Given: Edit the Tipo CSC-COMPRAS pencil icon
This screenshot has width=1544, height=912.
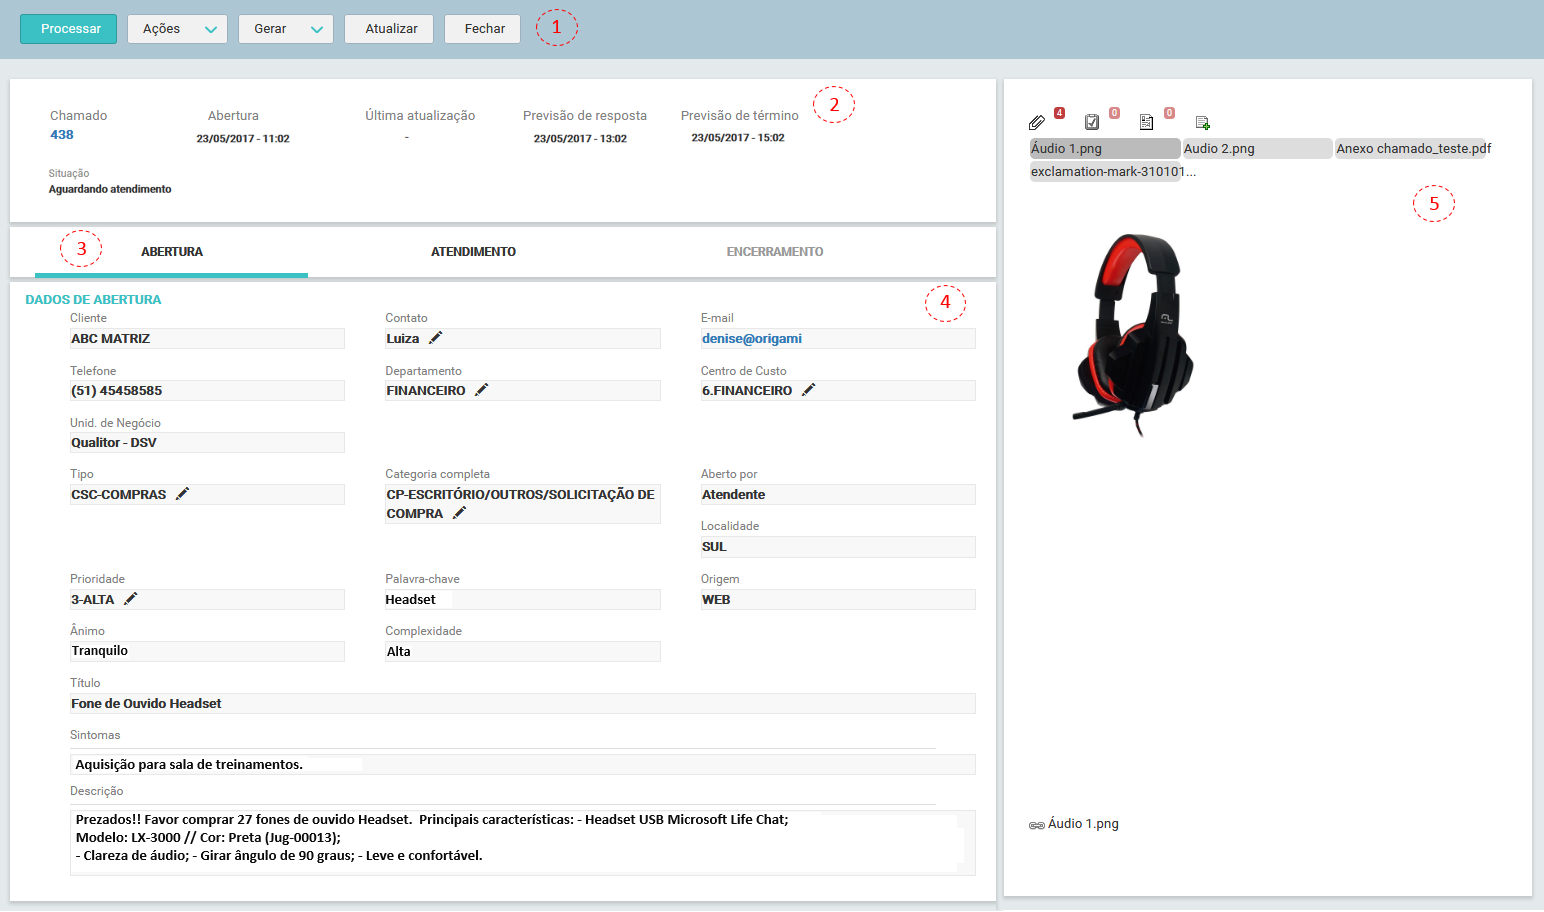Looking at the screenshot, I should click(x=182, y=494).
